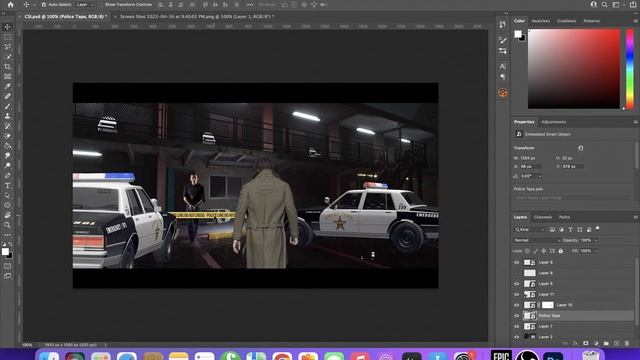The width and height of the screenshot is (640, 360).
Task: Toggle Auto-Select checkbox
Action: pos(44,4)
